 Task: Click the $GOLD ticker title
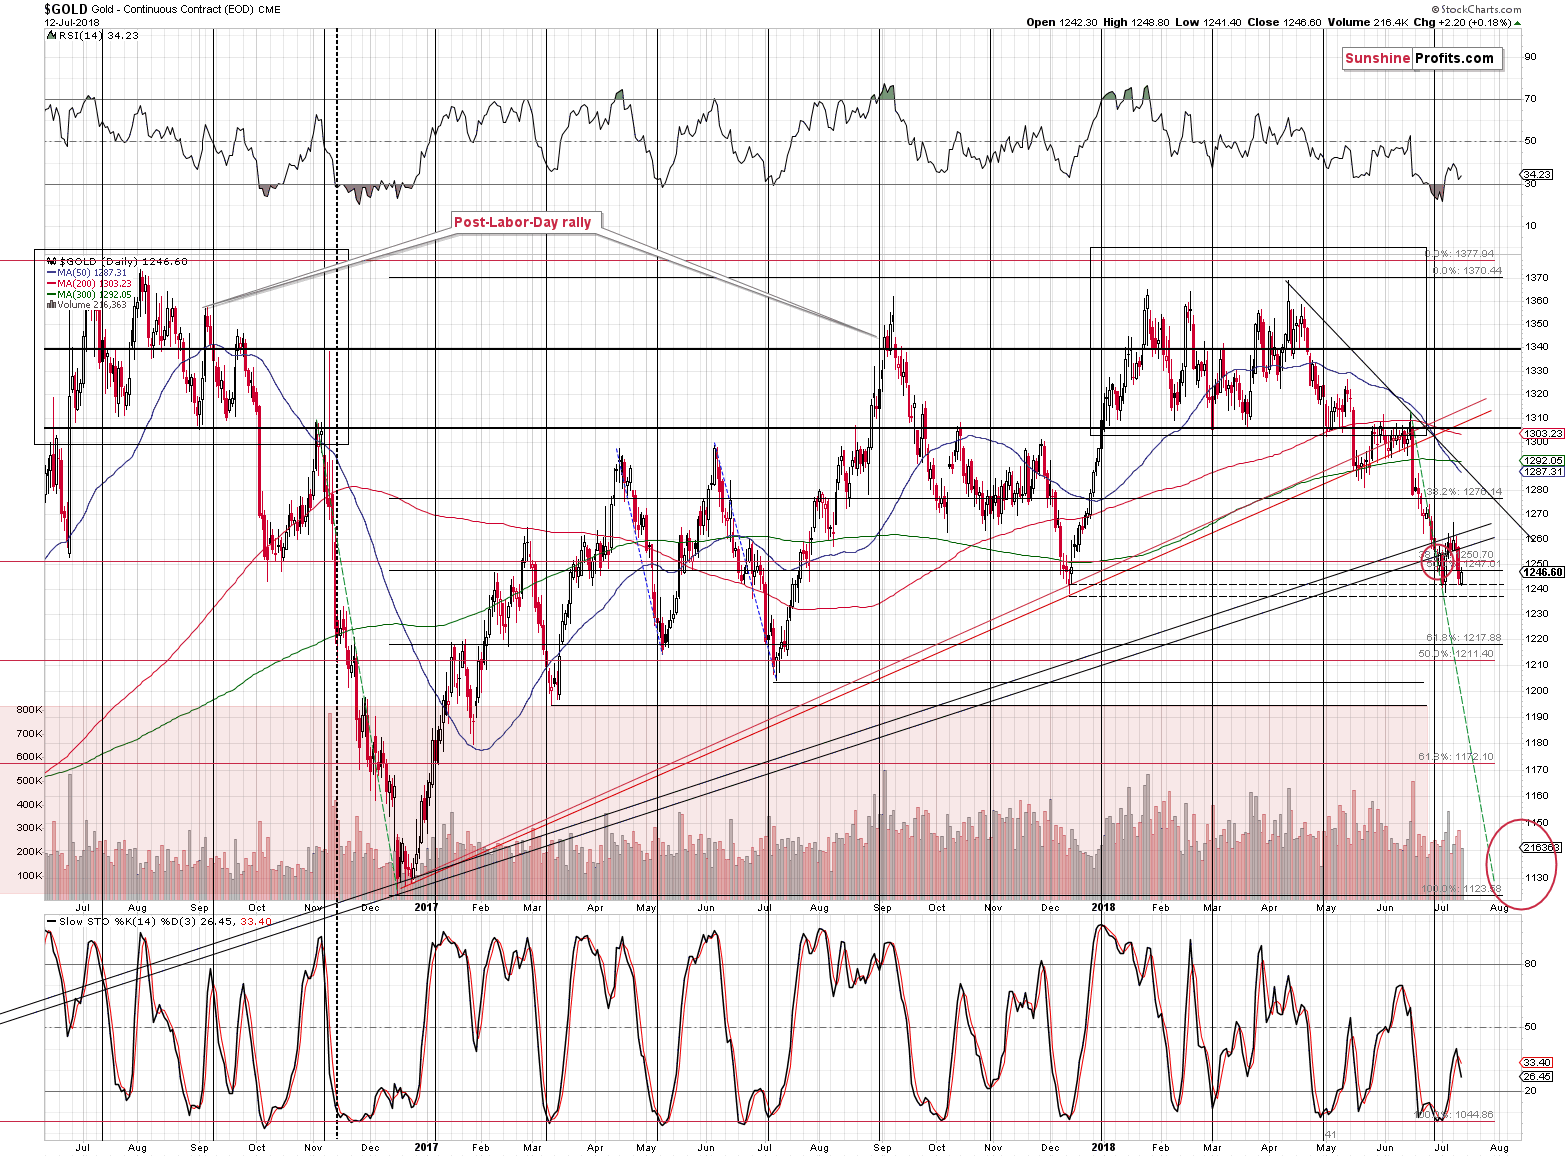point(65,9)
